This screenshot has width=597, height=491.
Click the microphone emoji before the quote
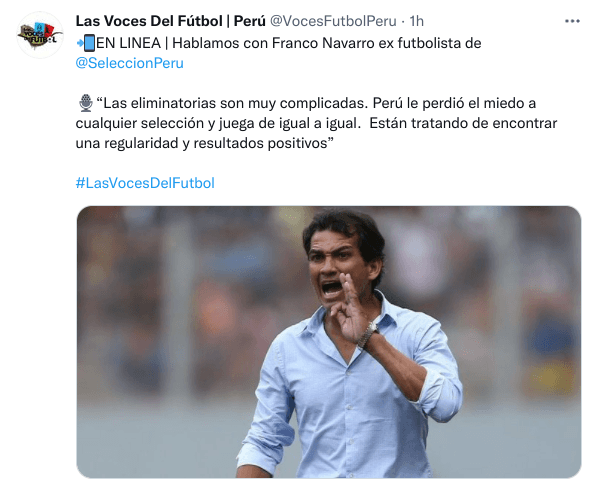(86, 103)
